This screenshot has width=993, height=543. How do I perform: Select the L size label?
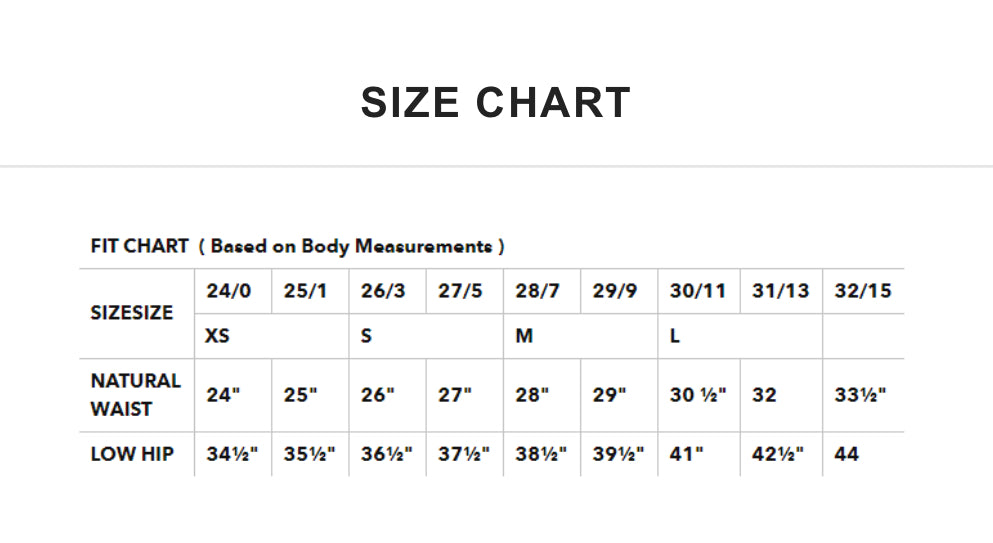coord(675,336)
